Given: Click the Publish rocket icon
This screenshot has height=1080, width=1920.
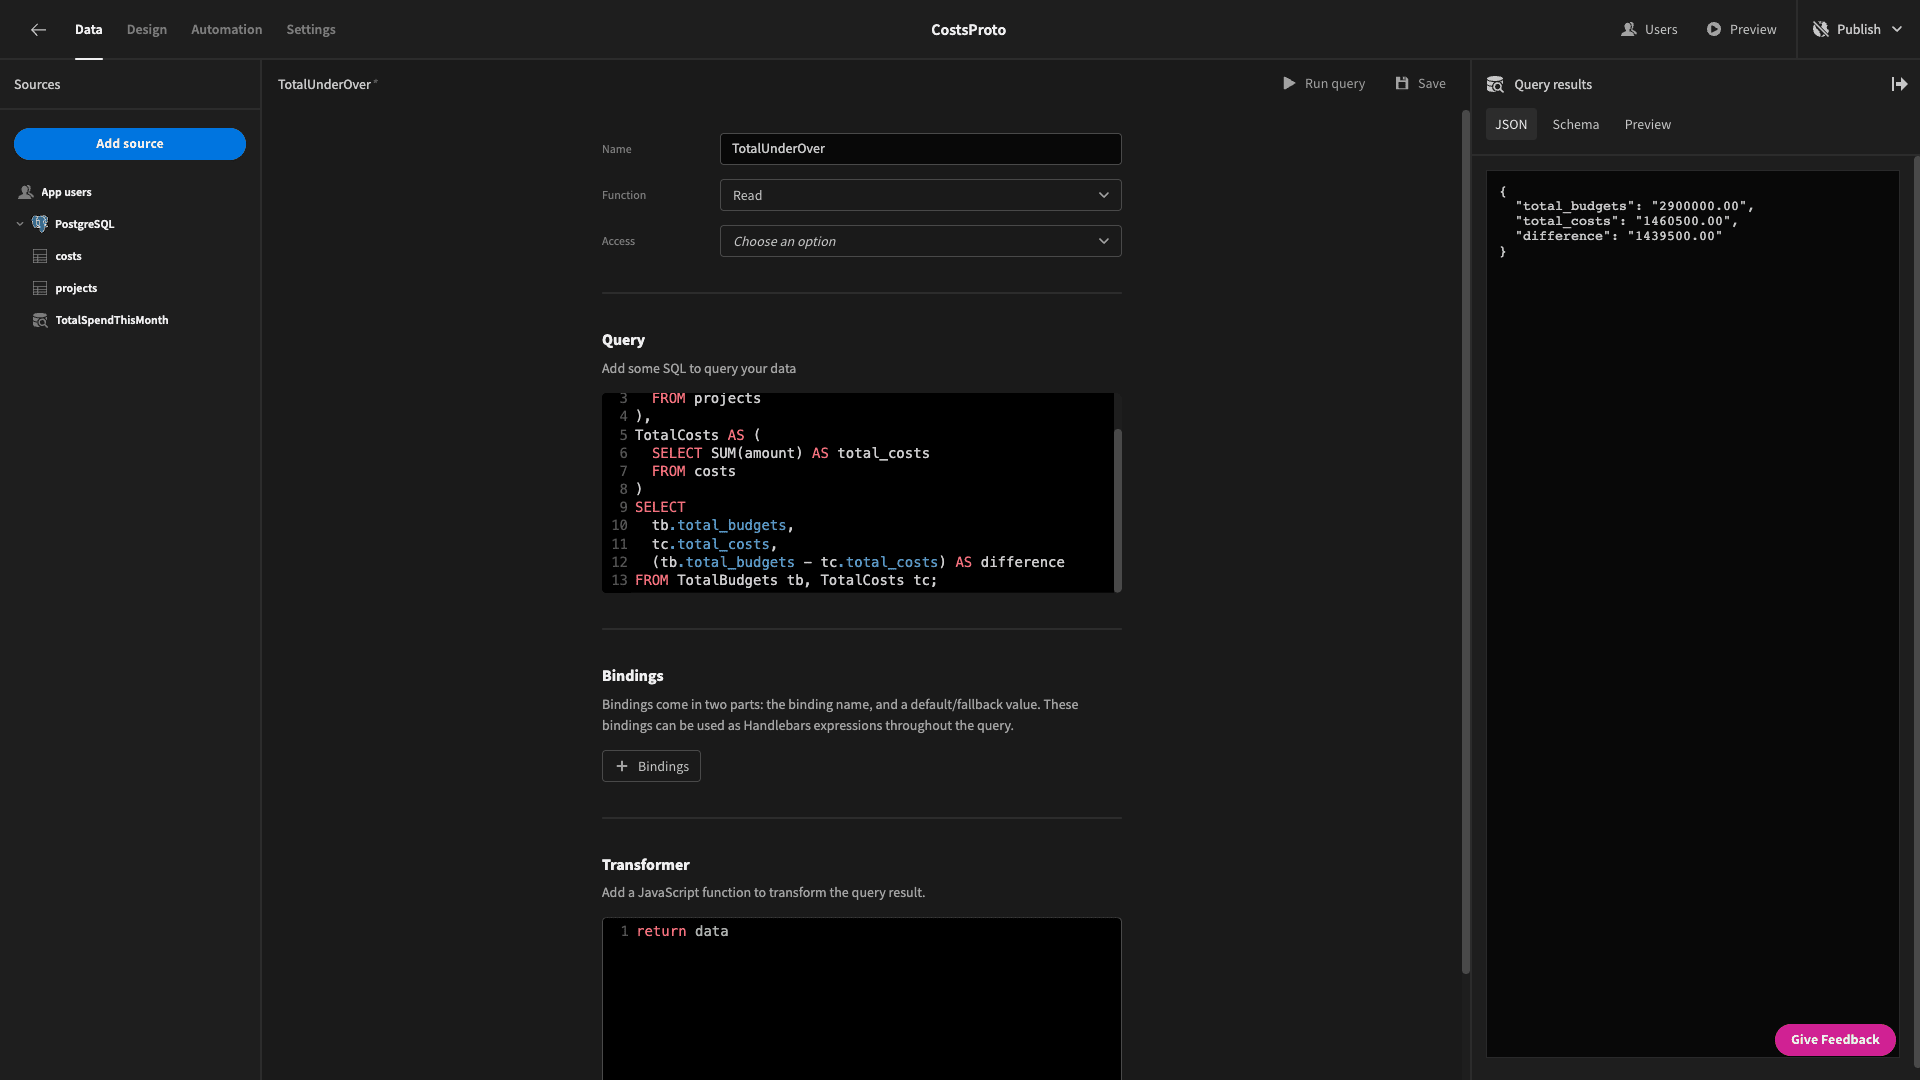Looking at the screenshot, I should [1820, 30].
